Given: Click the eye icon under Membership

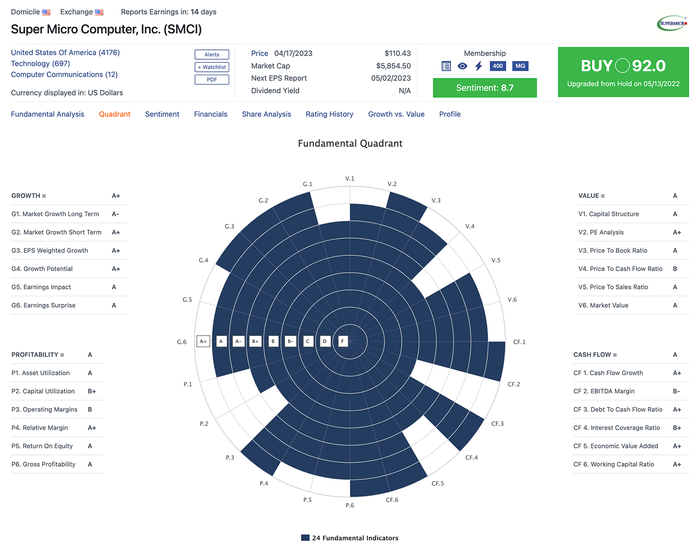Looking at the screenshot, I should [x=462, y=66].
